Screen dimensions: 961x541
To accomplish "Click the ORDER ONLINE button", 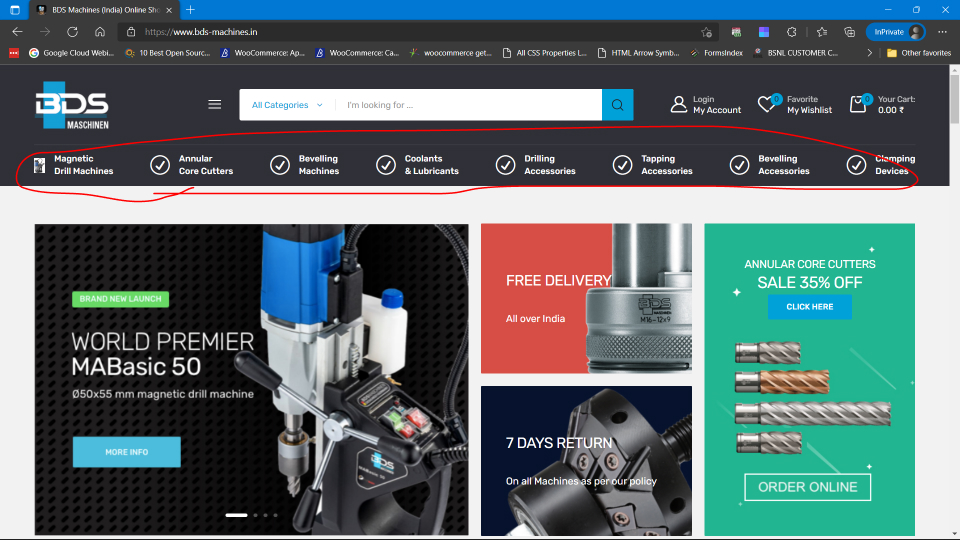I will 808,487.
